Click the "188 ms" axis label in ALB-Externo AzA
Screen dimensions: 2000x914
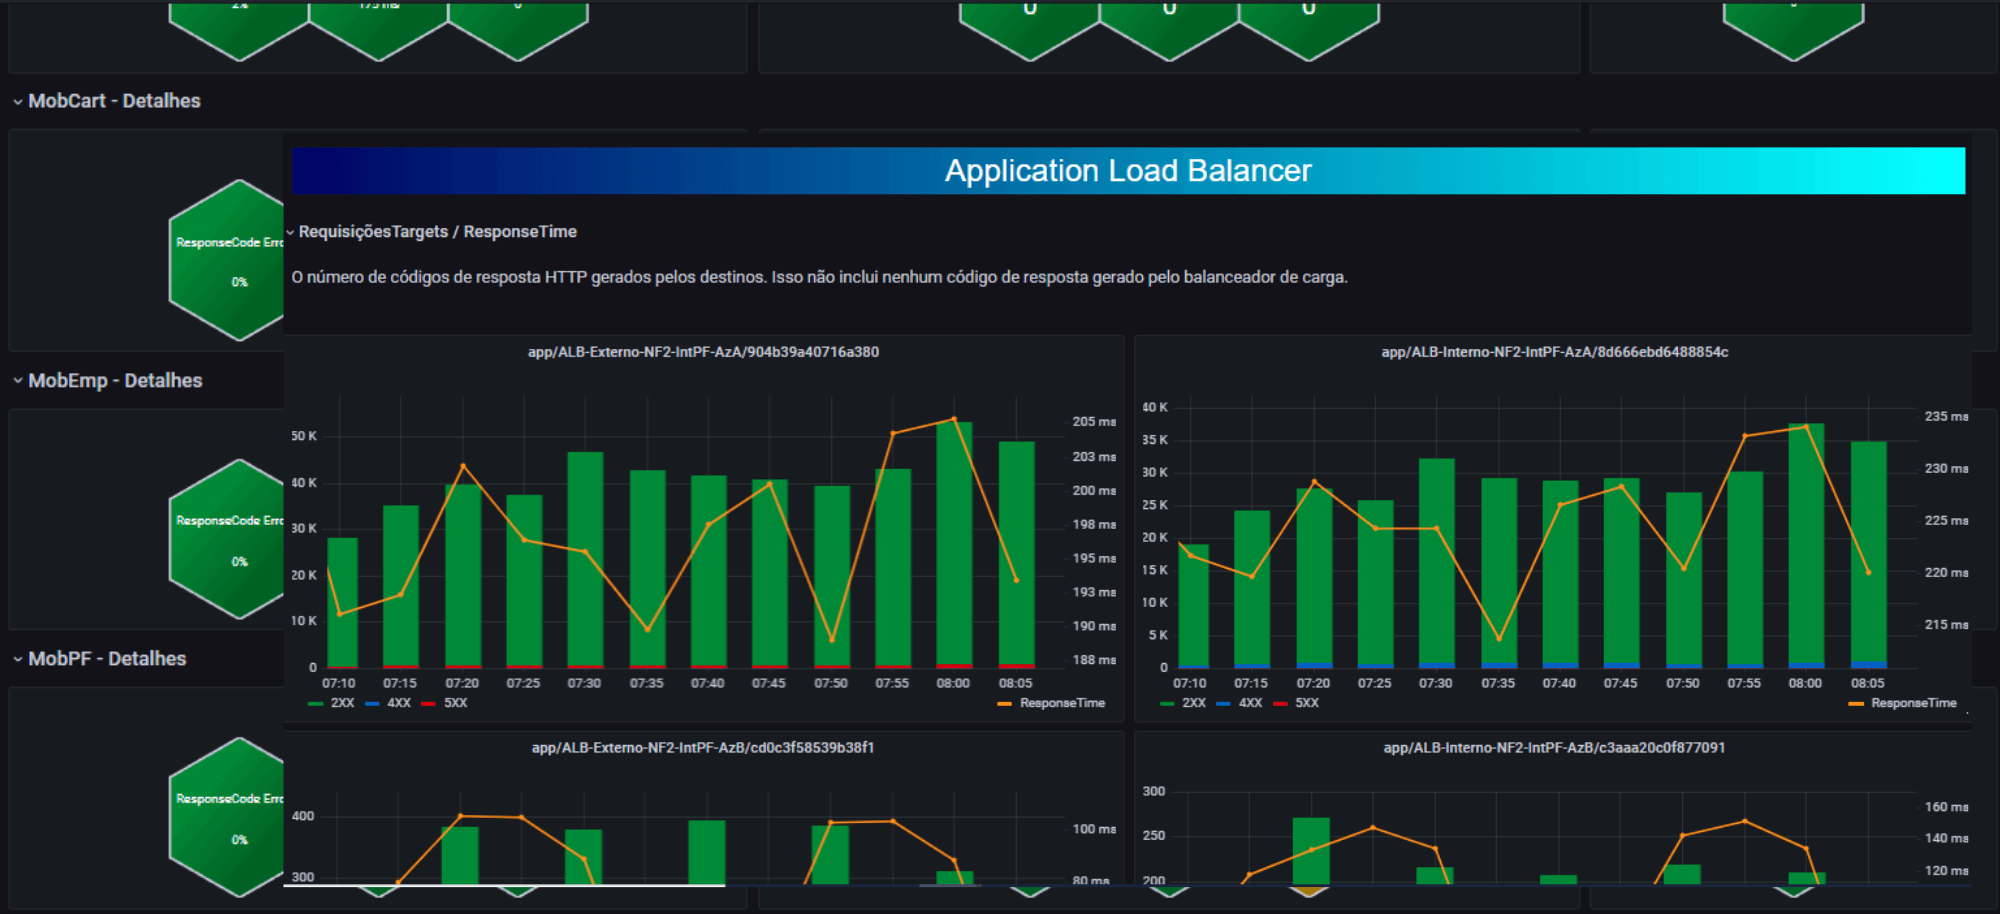coord(1094,660)
